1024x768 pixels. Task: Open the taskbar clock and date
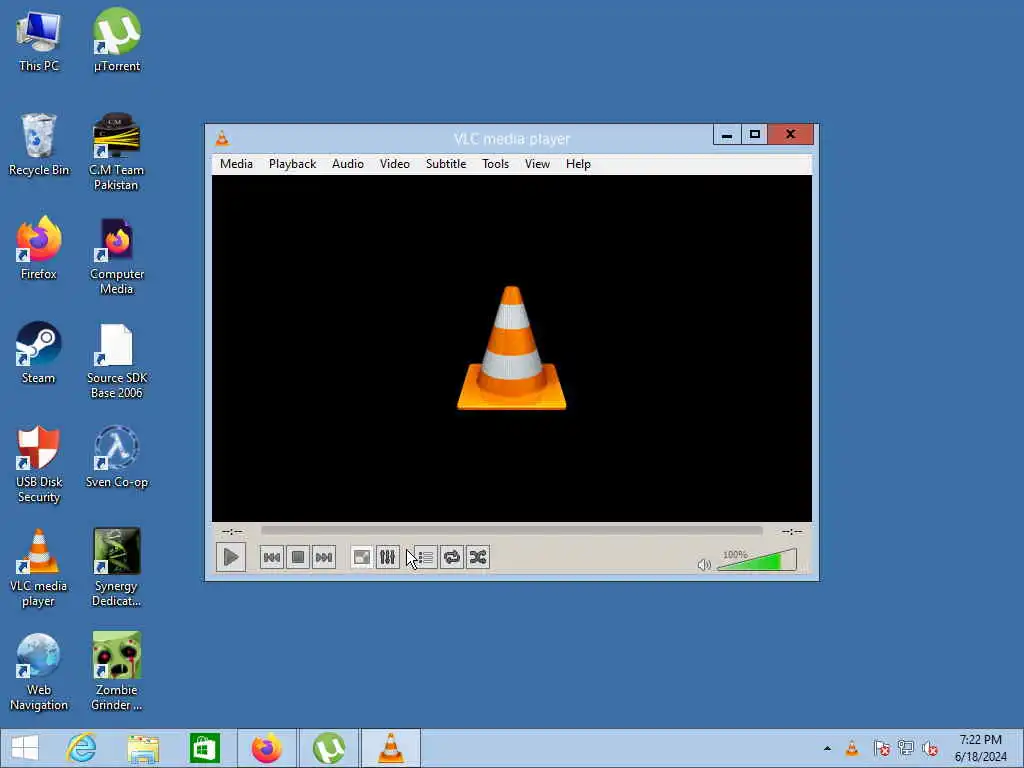point(980,748)
